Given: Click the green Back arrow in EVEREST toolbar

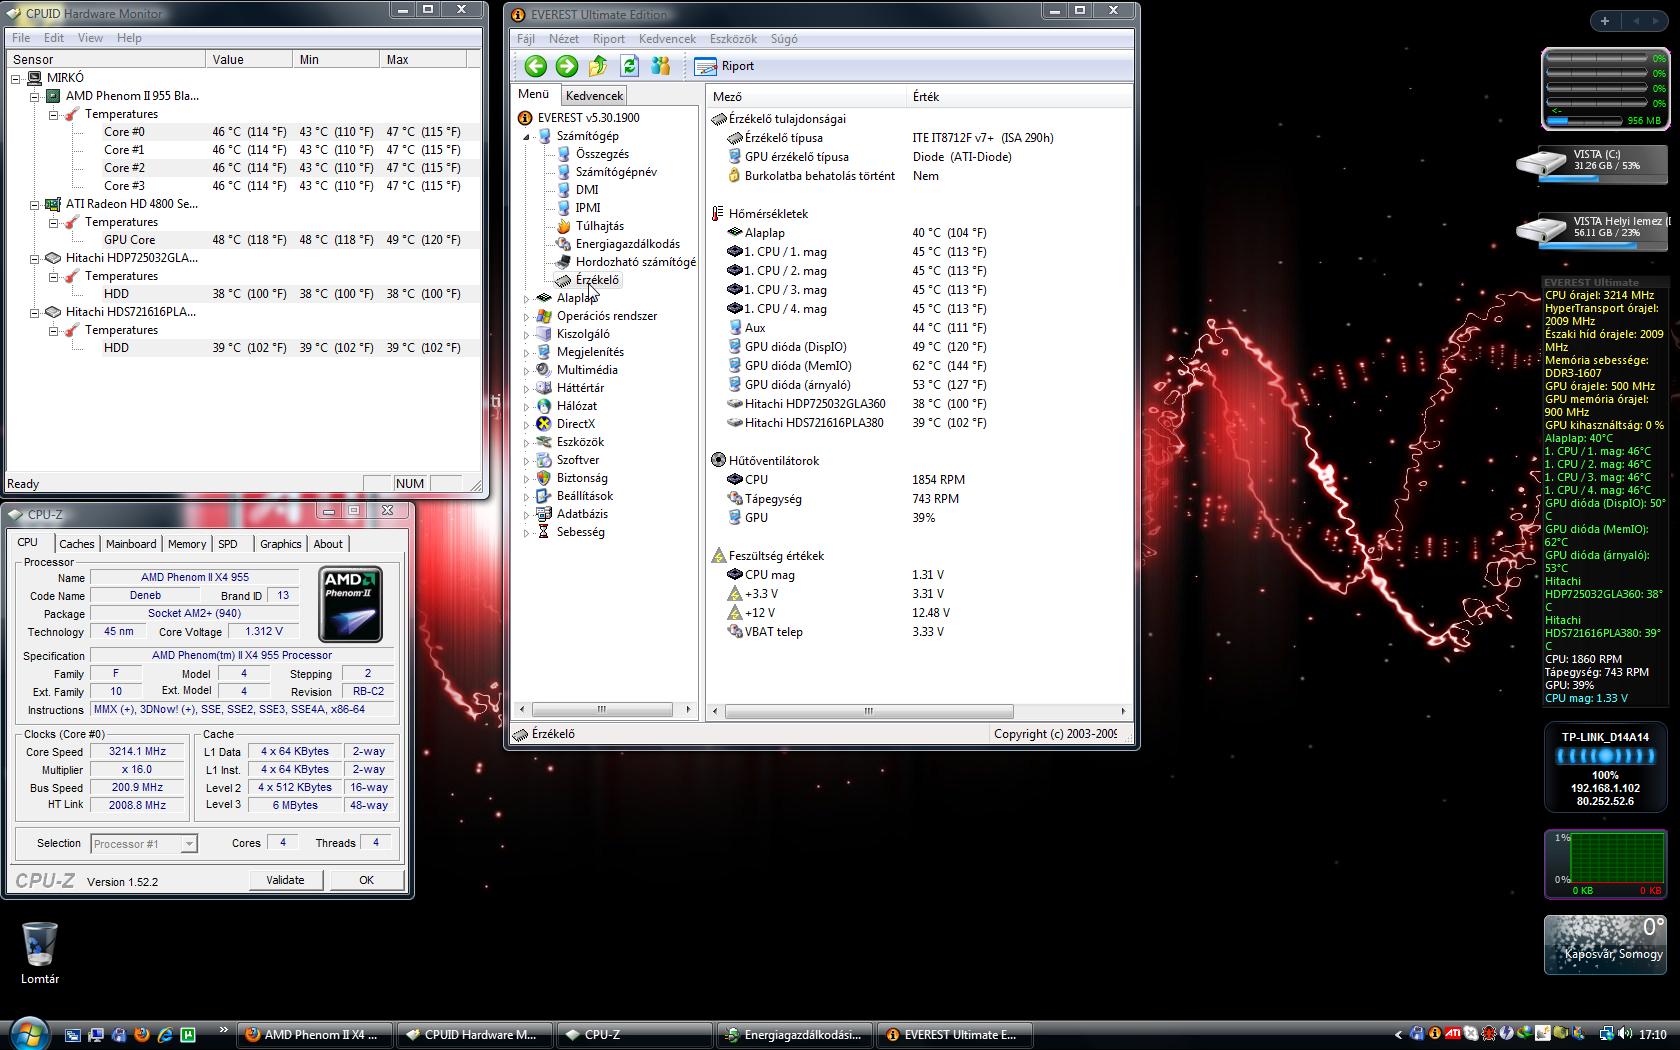Looking at the screenshot, I should coord(536,66).
